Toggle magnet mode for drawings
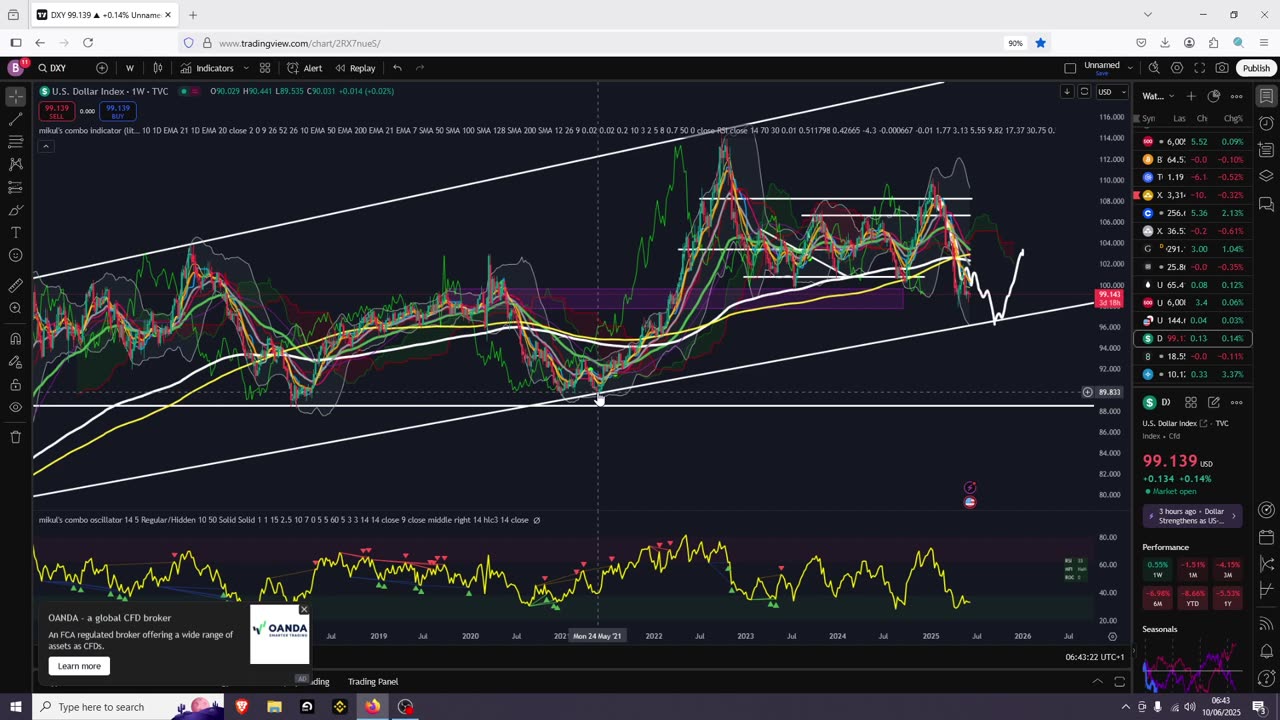 (x=15, y=338)
